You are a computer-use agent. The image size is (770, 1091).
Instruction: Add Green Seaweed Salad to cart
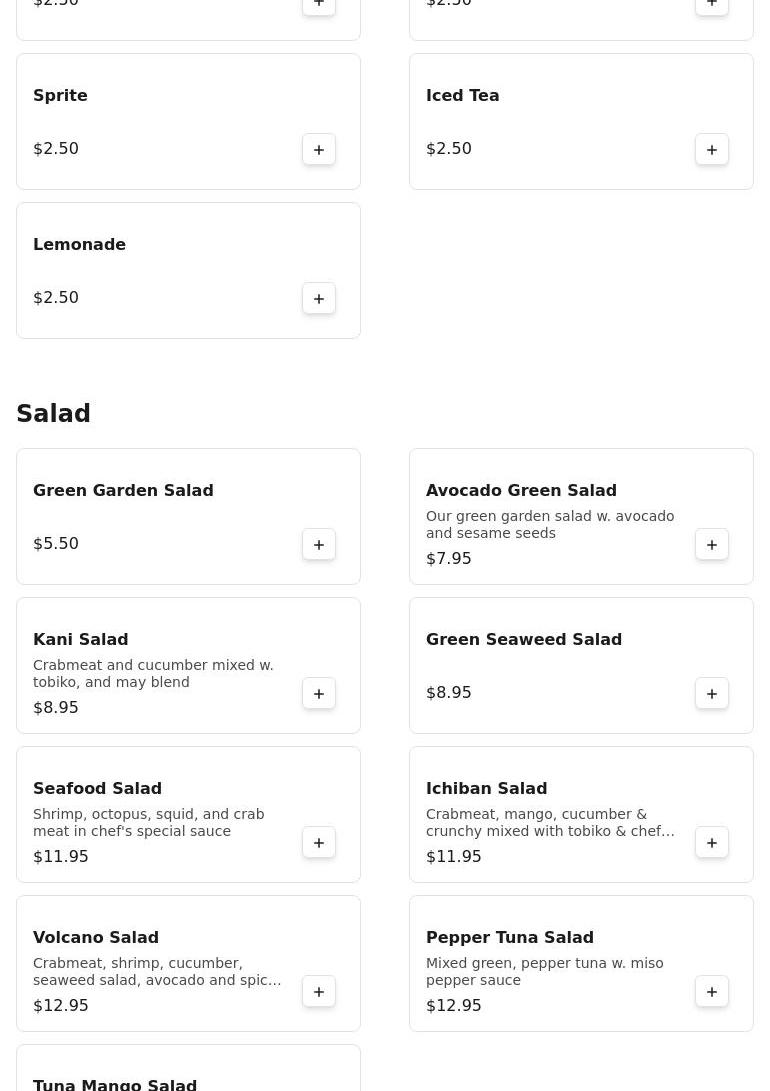pos(712,693)
